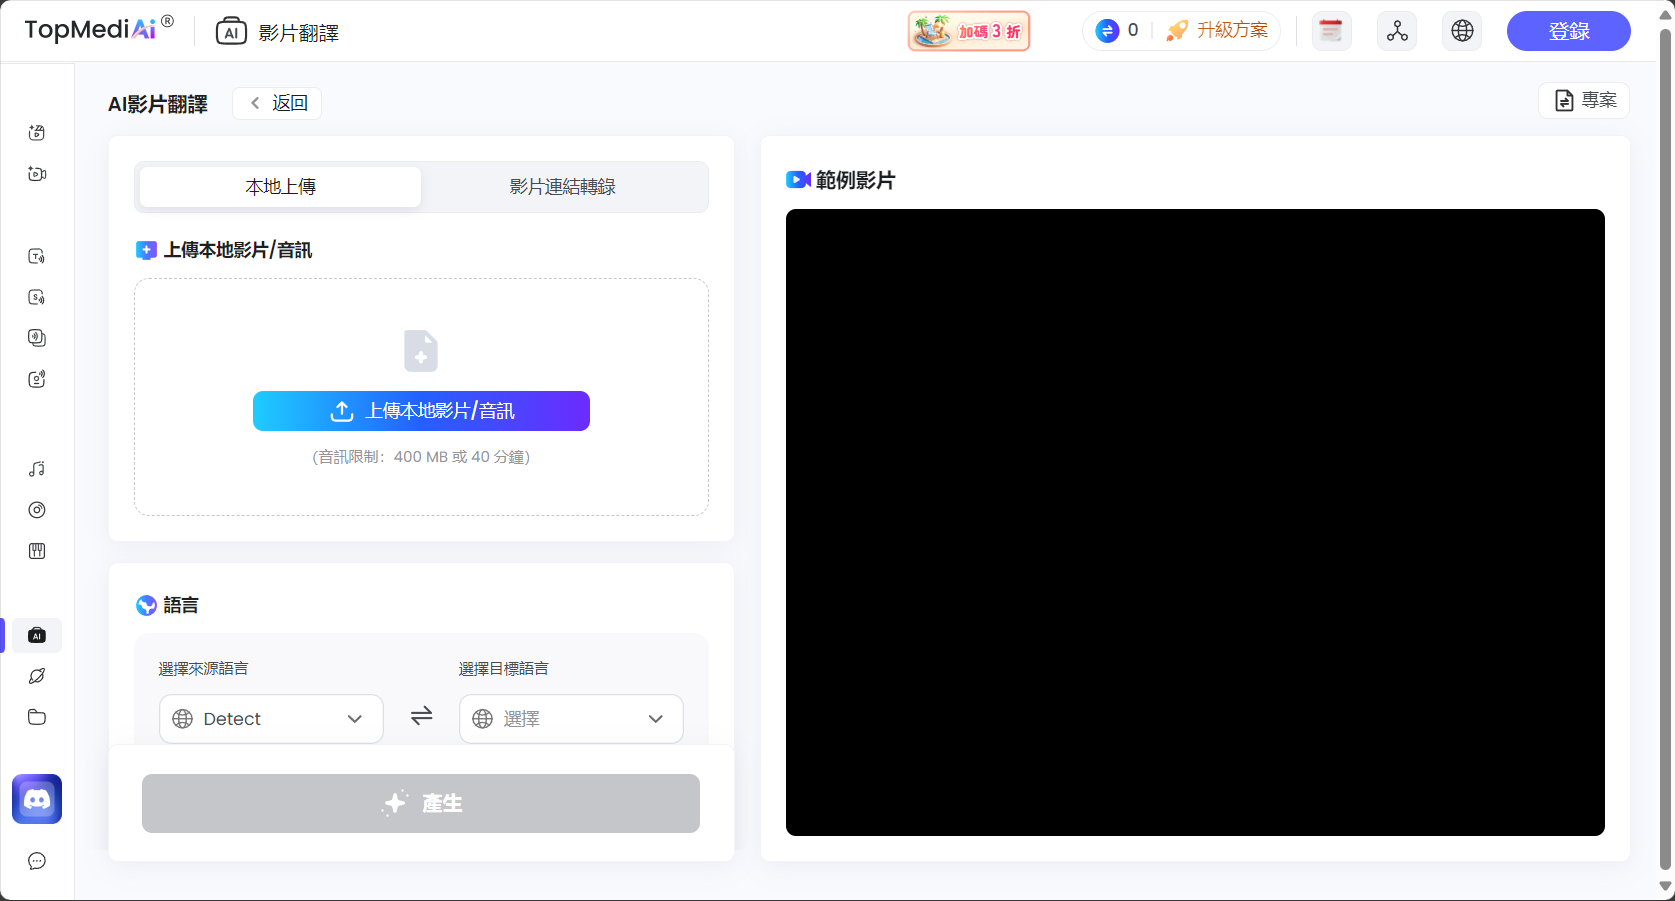Screen dimensions: 1675x901
Task: Click the 選擇目標語言 label
Action: tap(503, 669)
